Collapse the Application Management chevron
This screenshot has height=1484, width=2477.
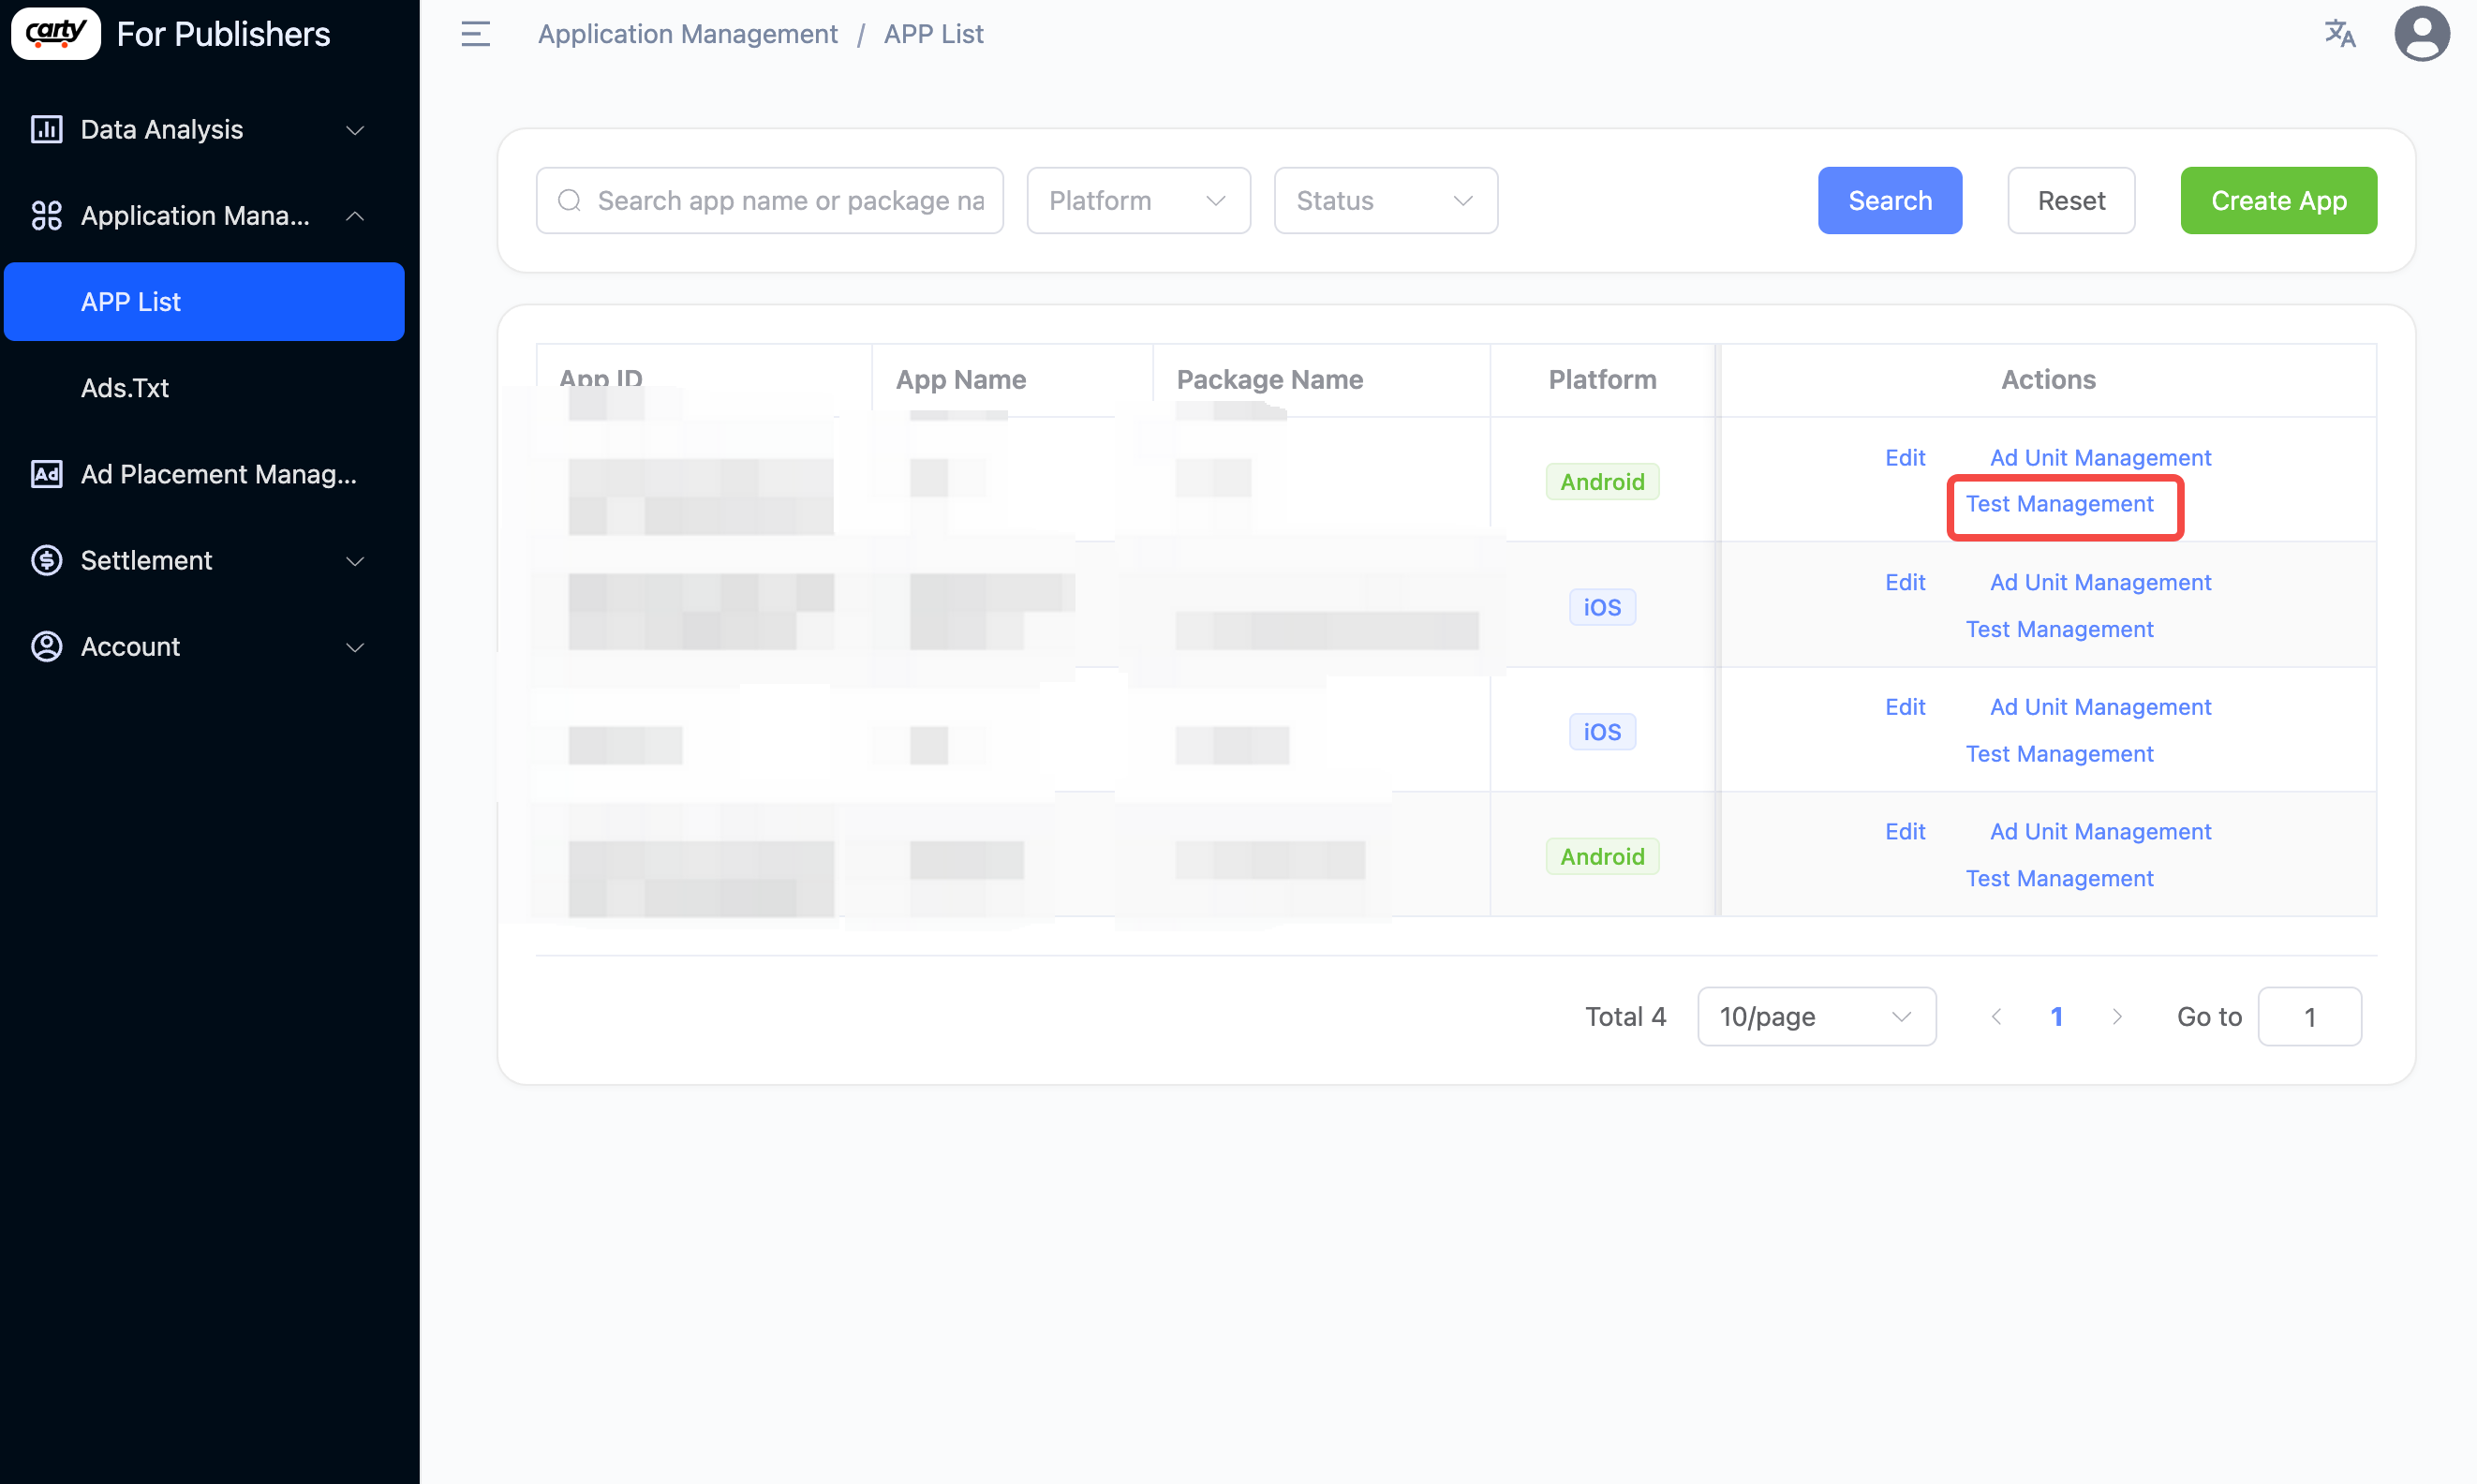coord(355,216)
